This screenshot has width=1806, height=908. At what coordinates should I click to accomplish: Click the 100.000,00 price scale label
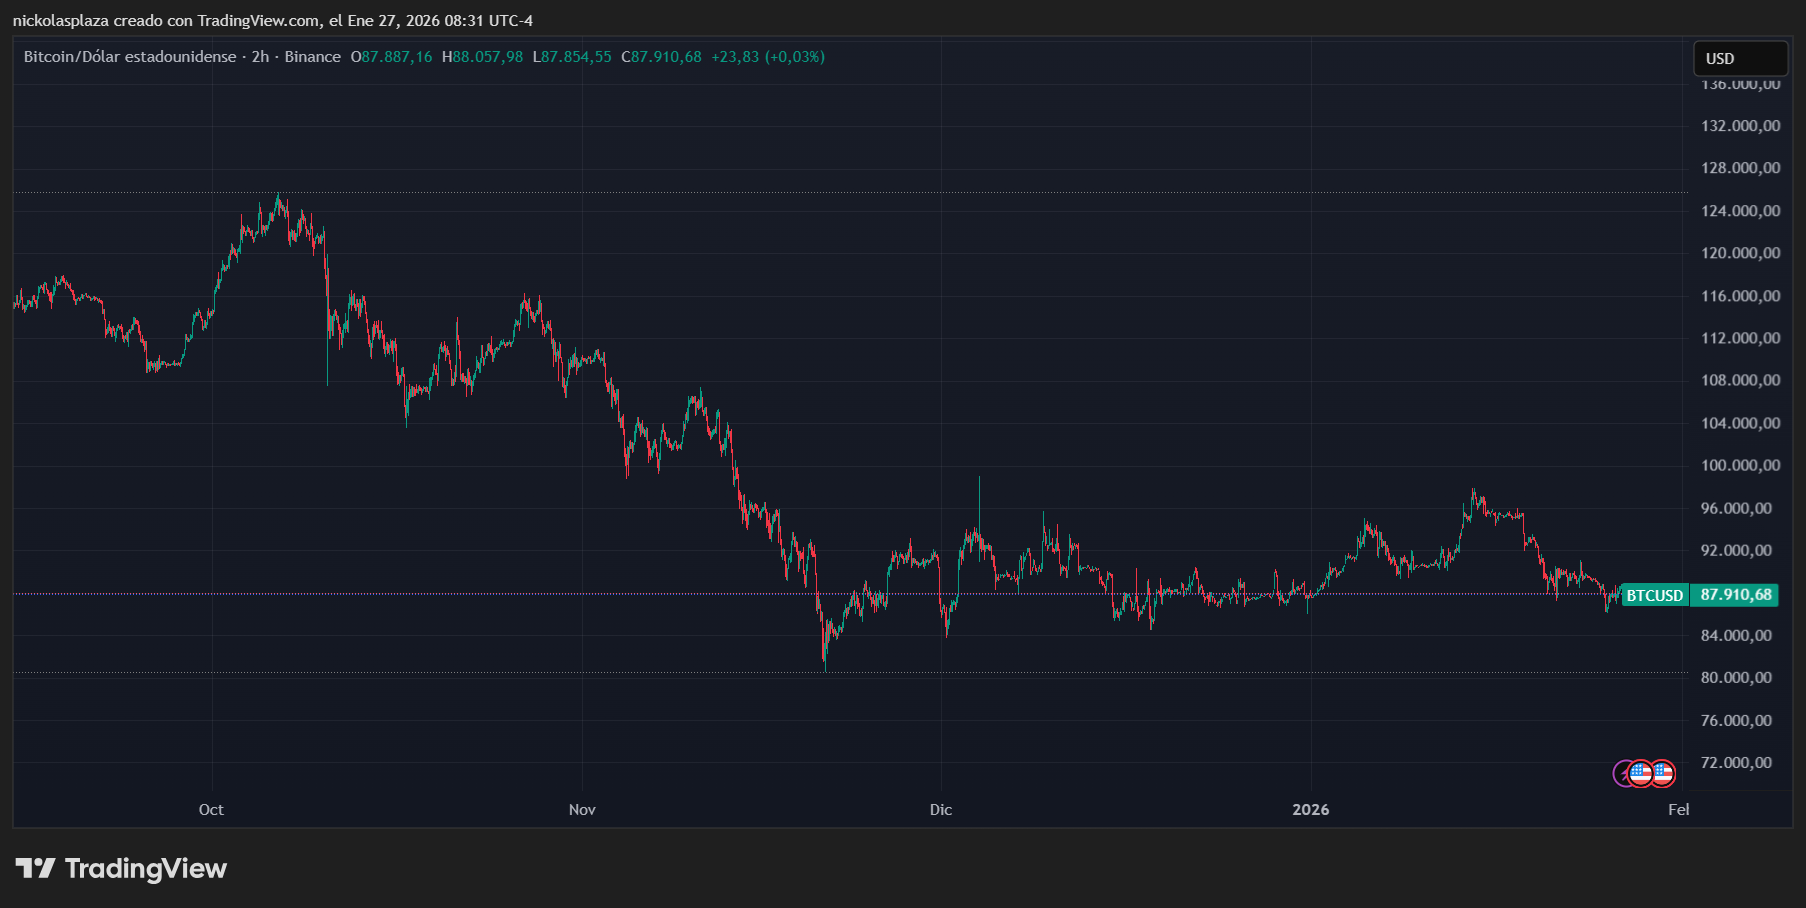point(1740,465)
